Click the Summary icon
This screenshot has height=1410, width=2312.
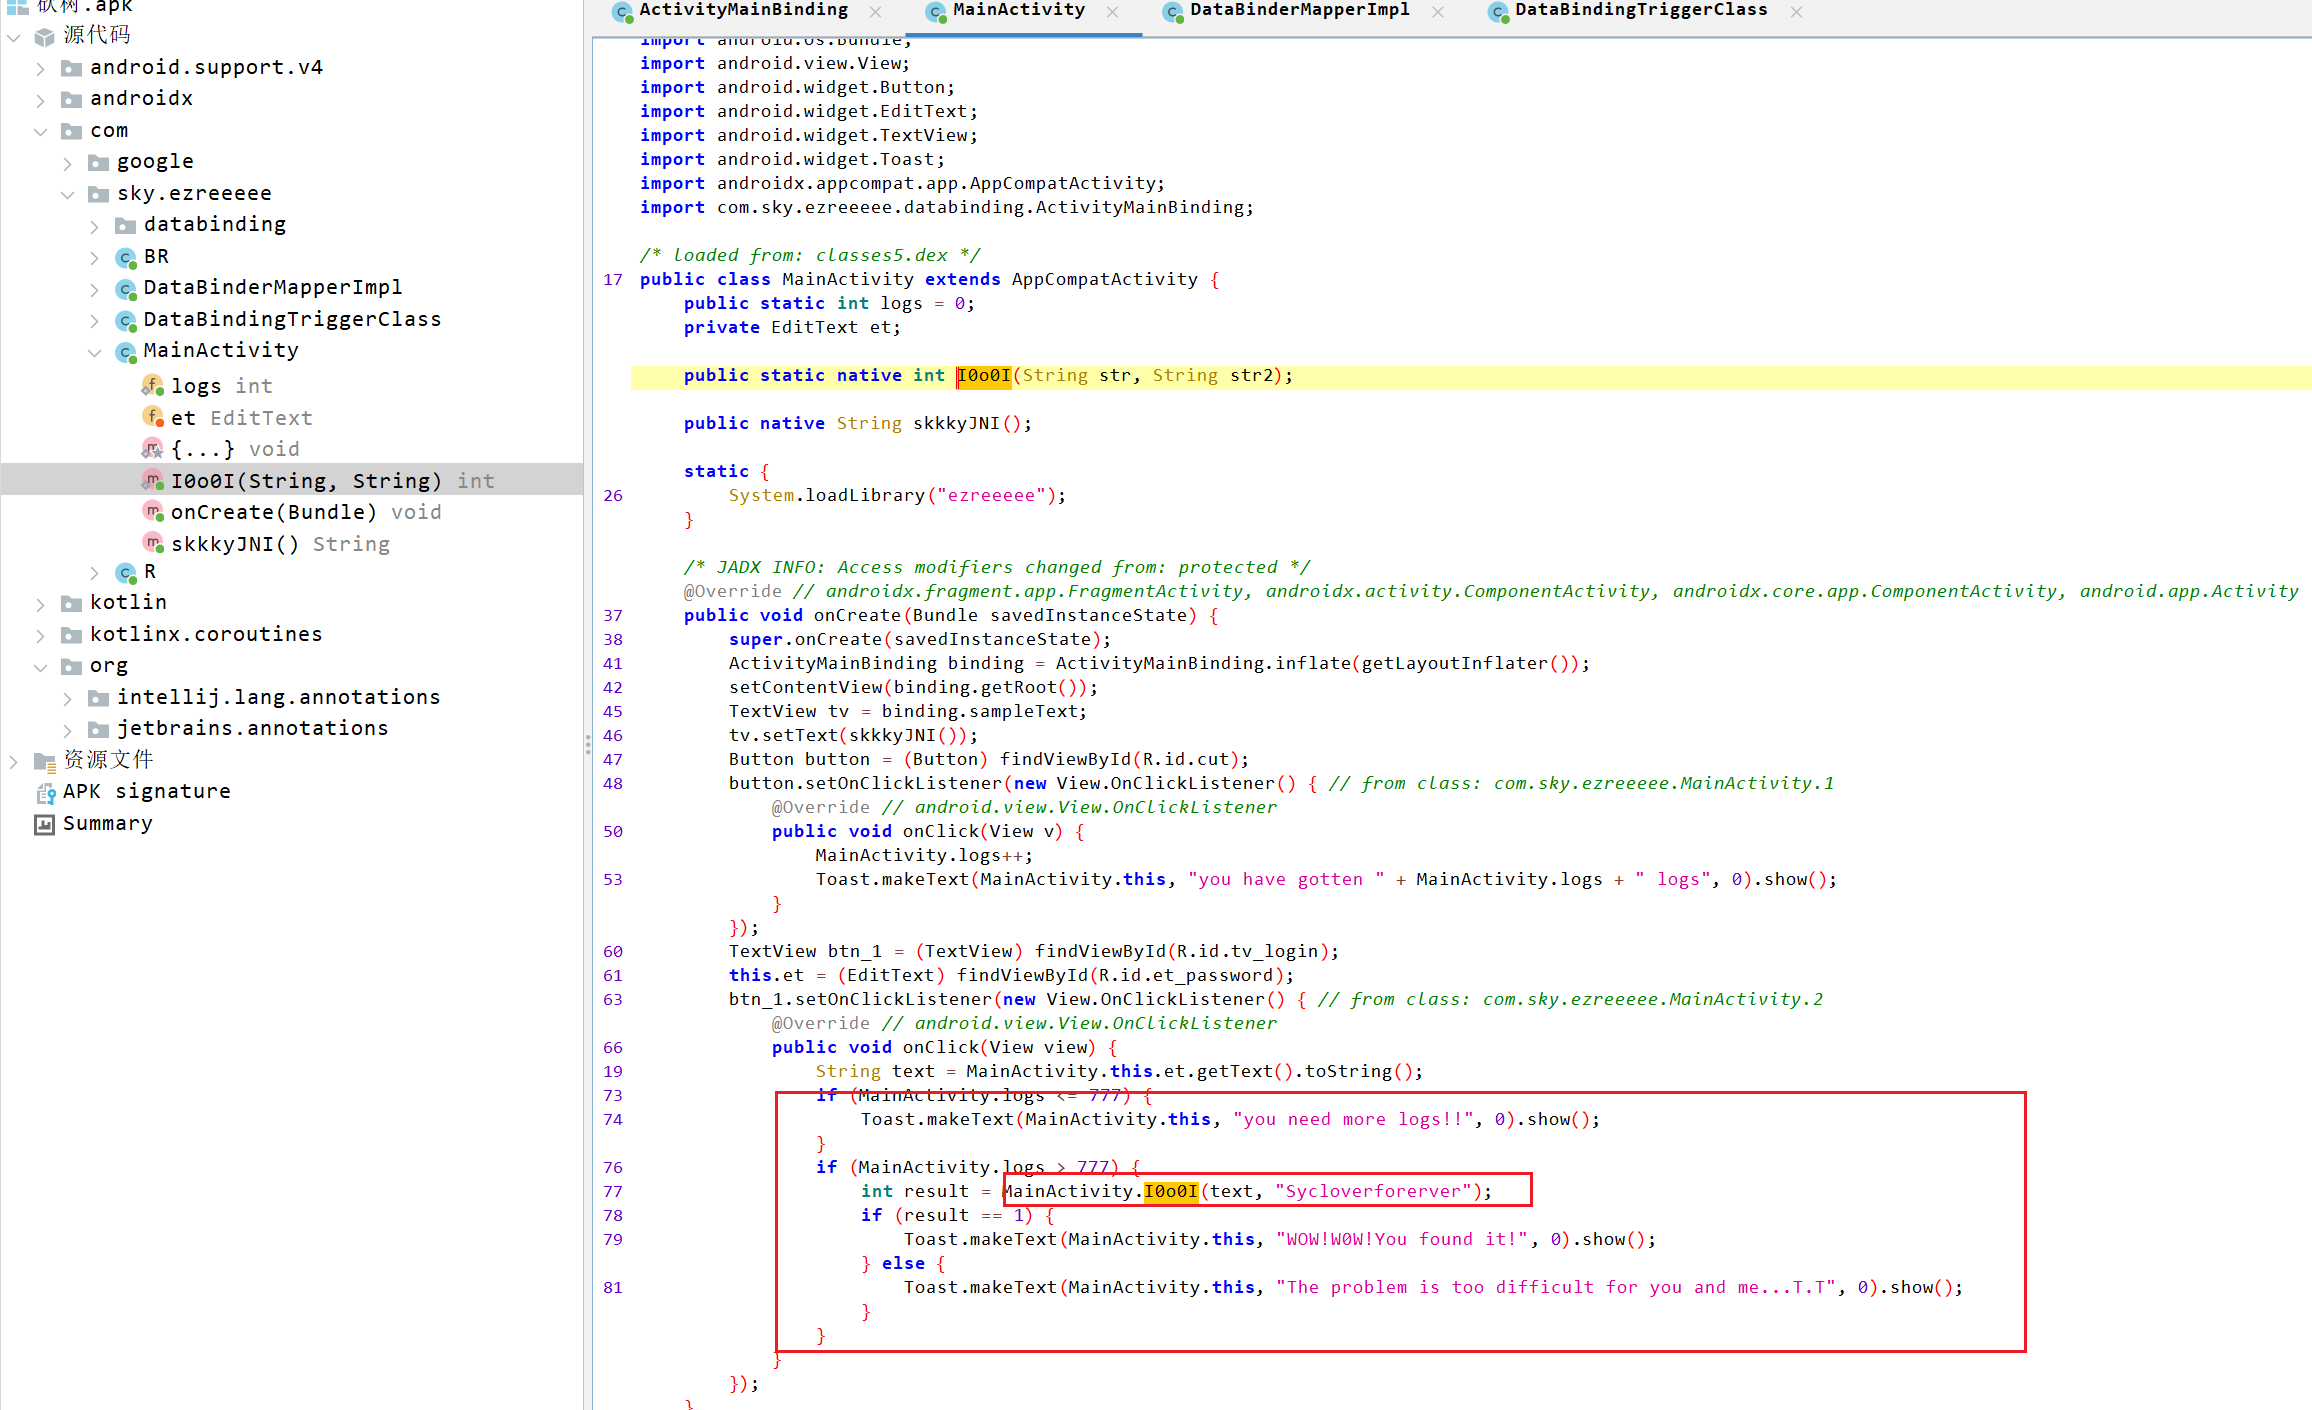point(45,824)
